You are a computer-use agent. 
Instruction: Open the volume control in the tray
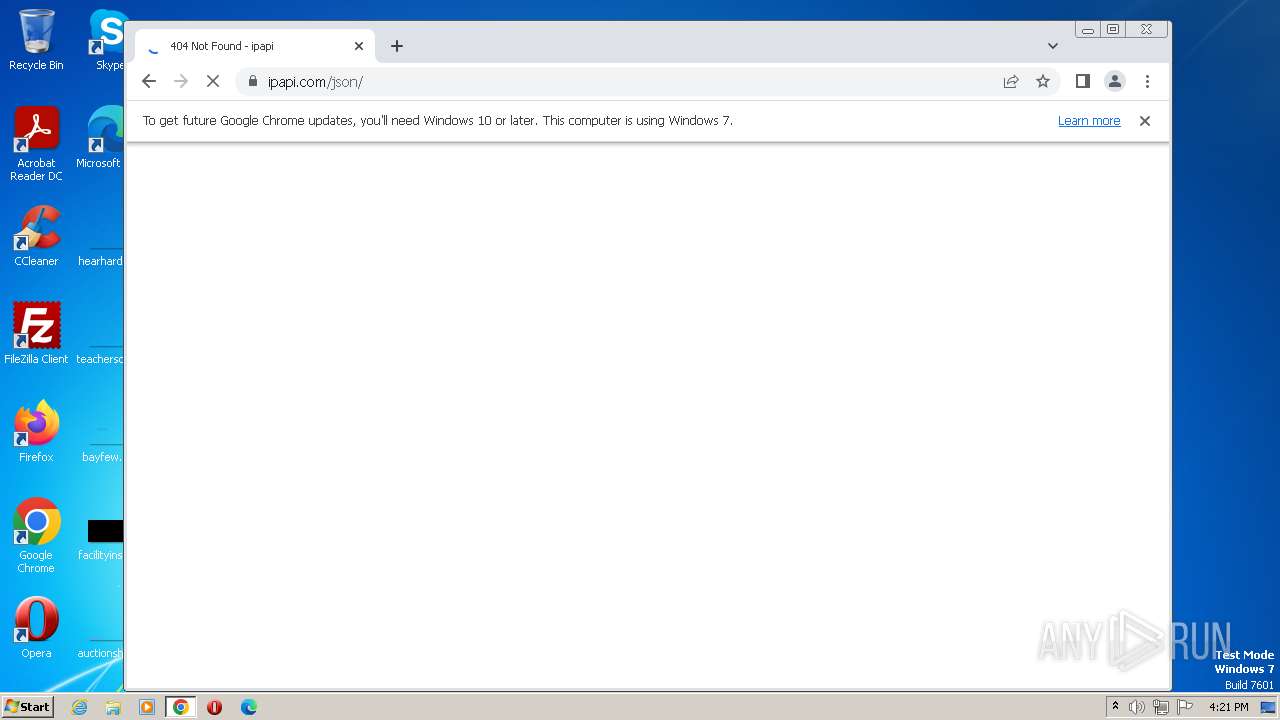point(1137,707)
